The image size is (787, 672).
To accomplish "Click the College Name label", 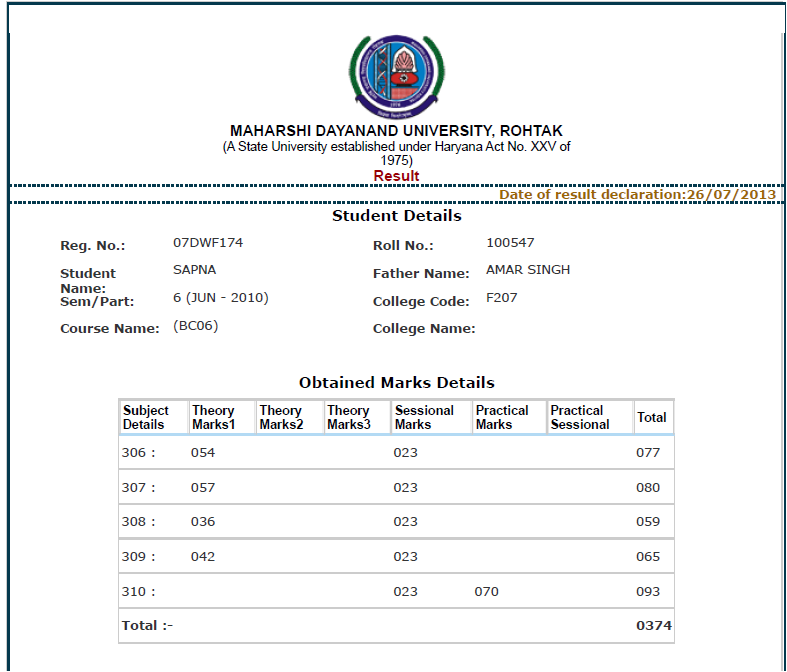I will click(x=424, y=329).
